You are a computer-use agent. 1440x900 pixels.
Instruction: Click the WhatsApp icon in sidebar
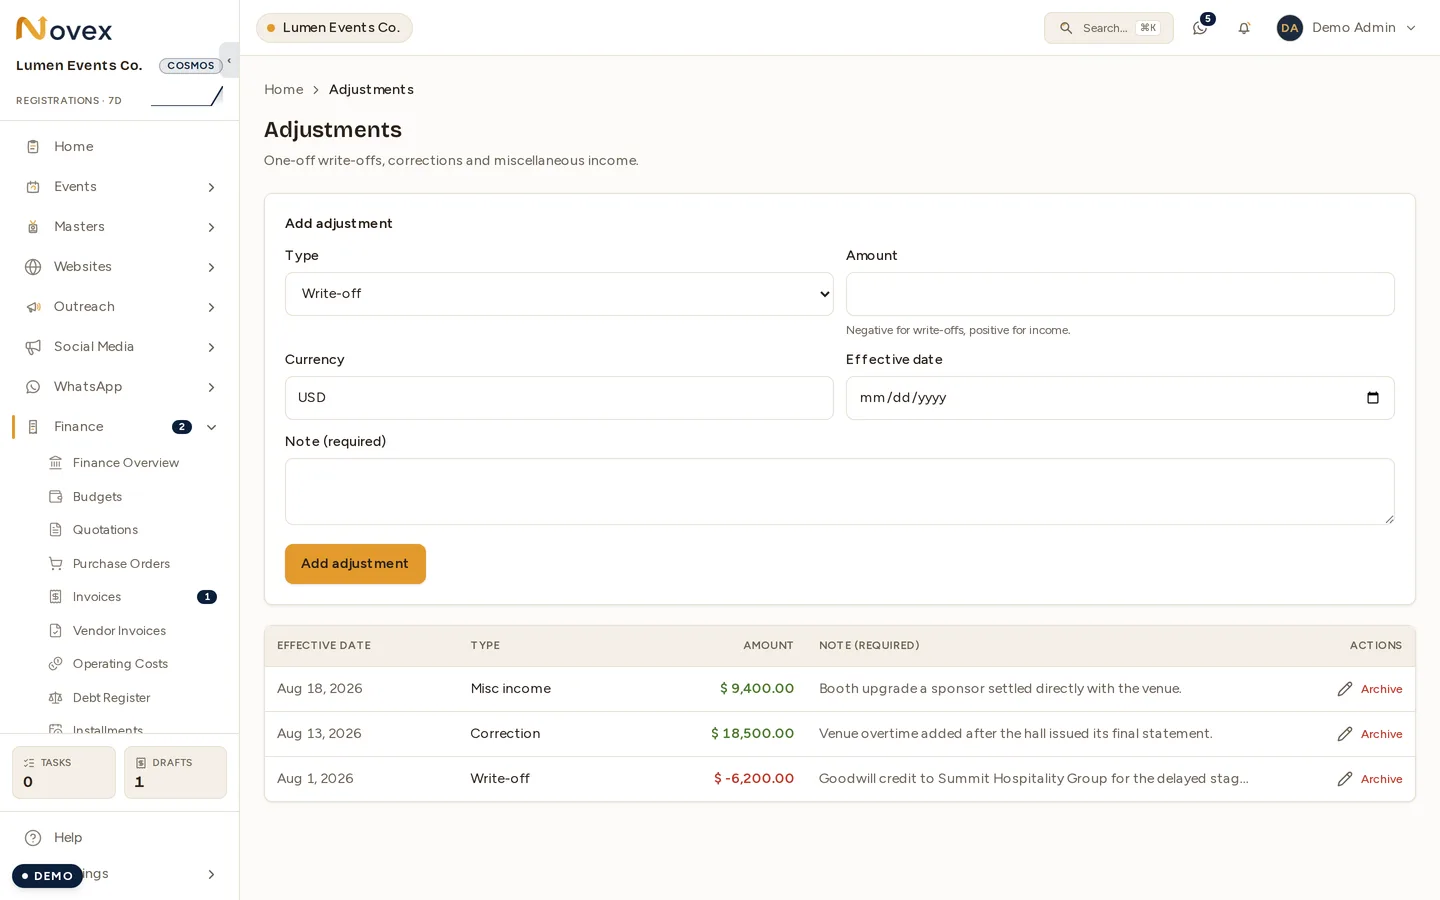point(33,387)
